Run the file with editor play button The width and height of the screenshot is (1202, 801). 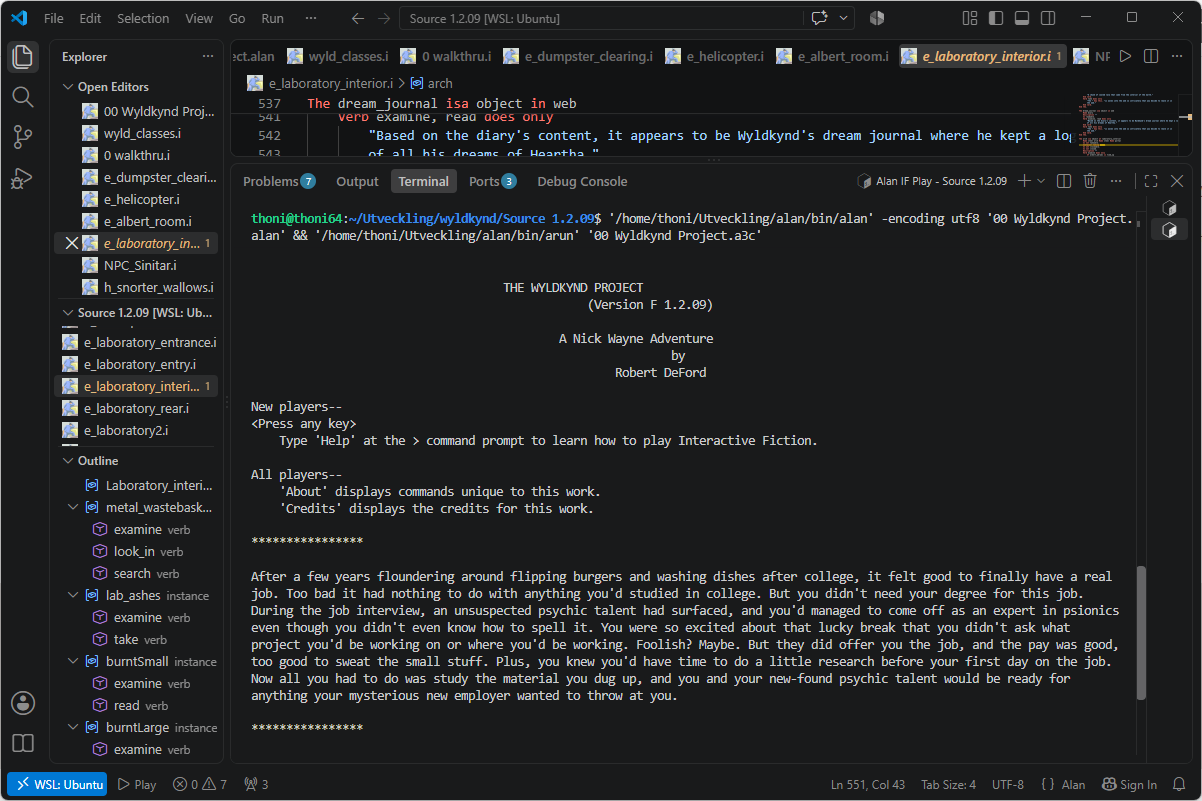coord(1125,56)
